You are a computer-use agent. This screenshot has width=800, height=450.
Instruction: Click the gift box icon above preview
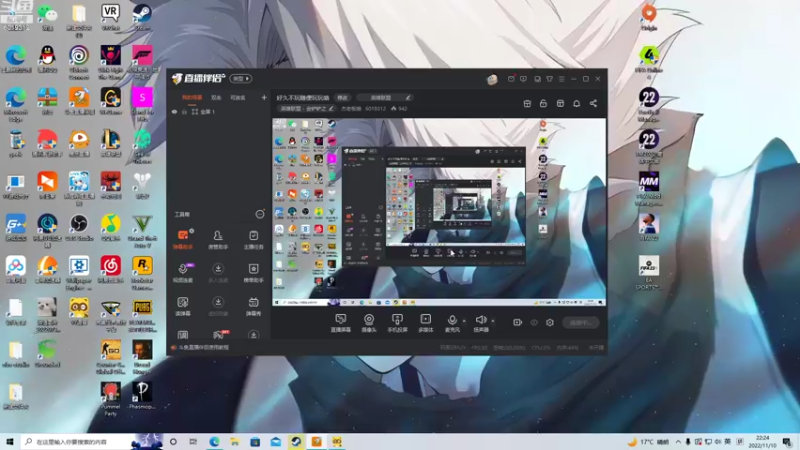click(x=527, y=104)
